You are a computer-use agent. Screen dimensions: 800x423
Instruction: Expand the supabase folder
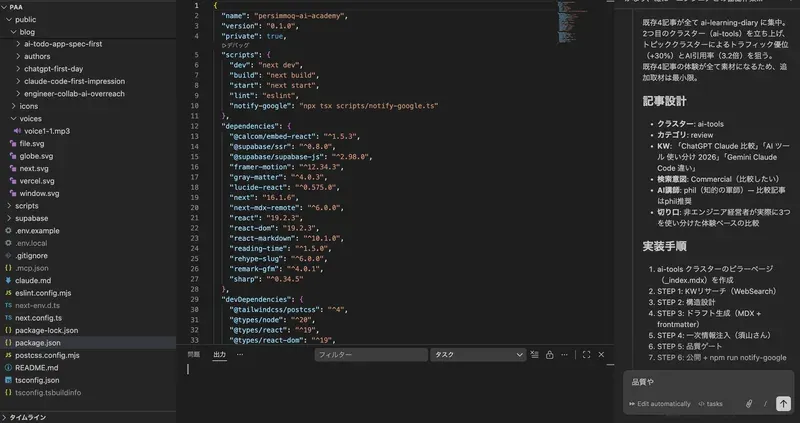pos(9,218)
